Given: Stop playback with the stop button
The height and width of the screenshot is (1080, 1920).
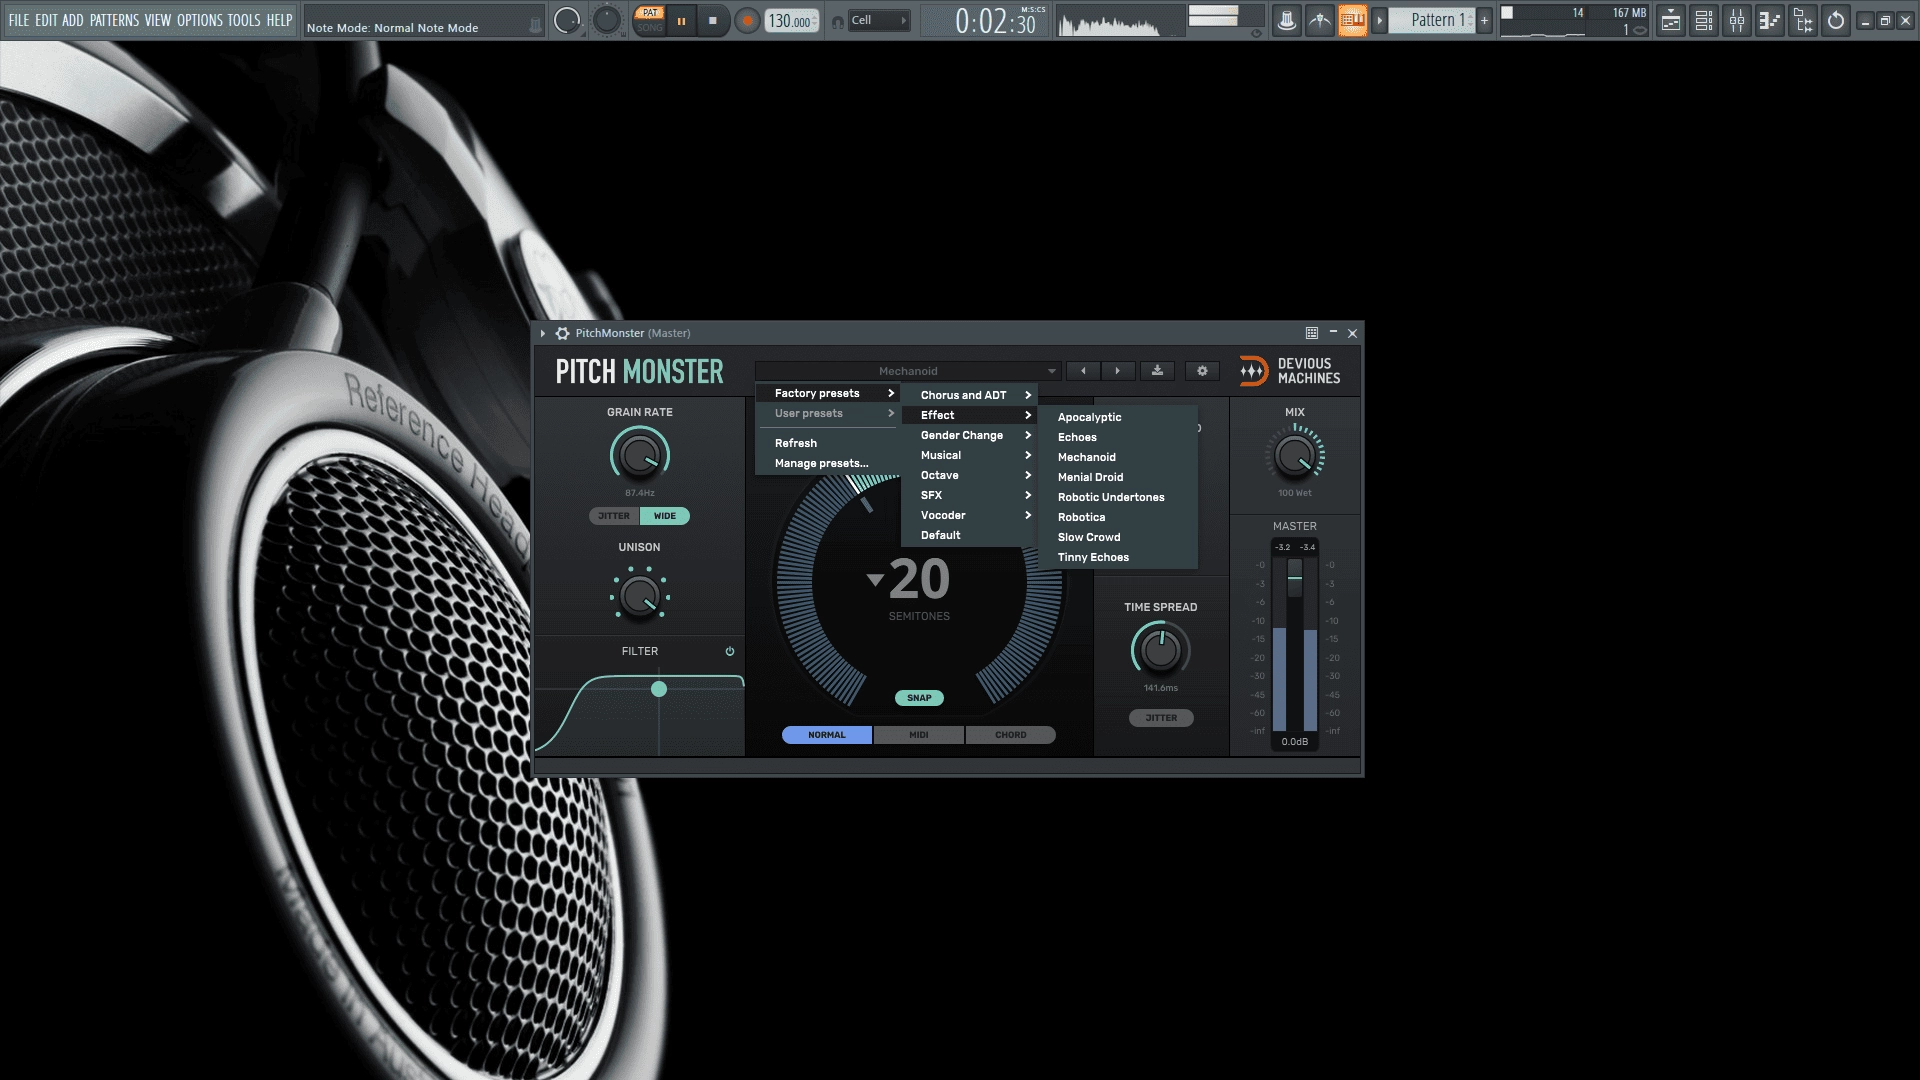Looking at the screenshot, I should coord(713,21).
